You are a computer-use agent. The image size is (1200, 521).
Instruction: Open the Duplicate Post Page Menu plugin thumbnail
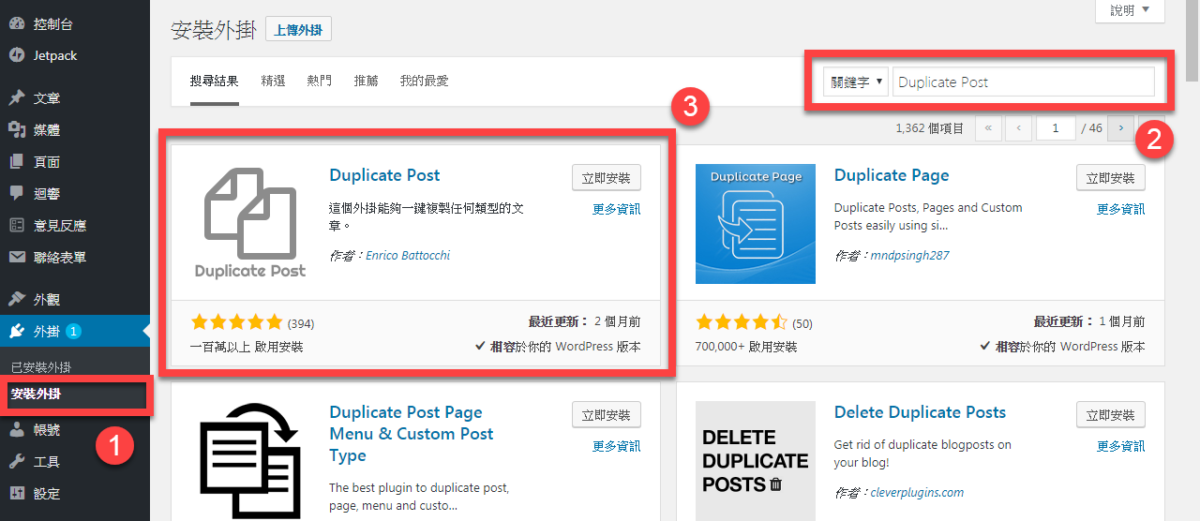[x=250, y=461]
